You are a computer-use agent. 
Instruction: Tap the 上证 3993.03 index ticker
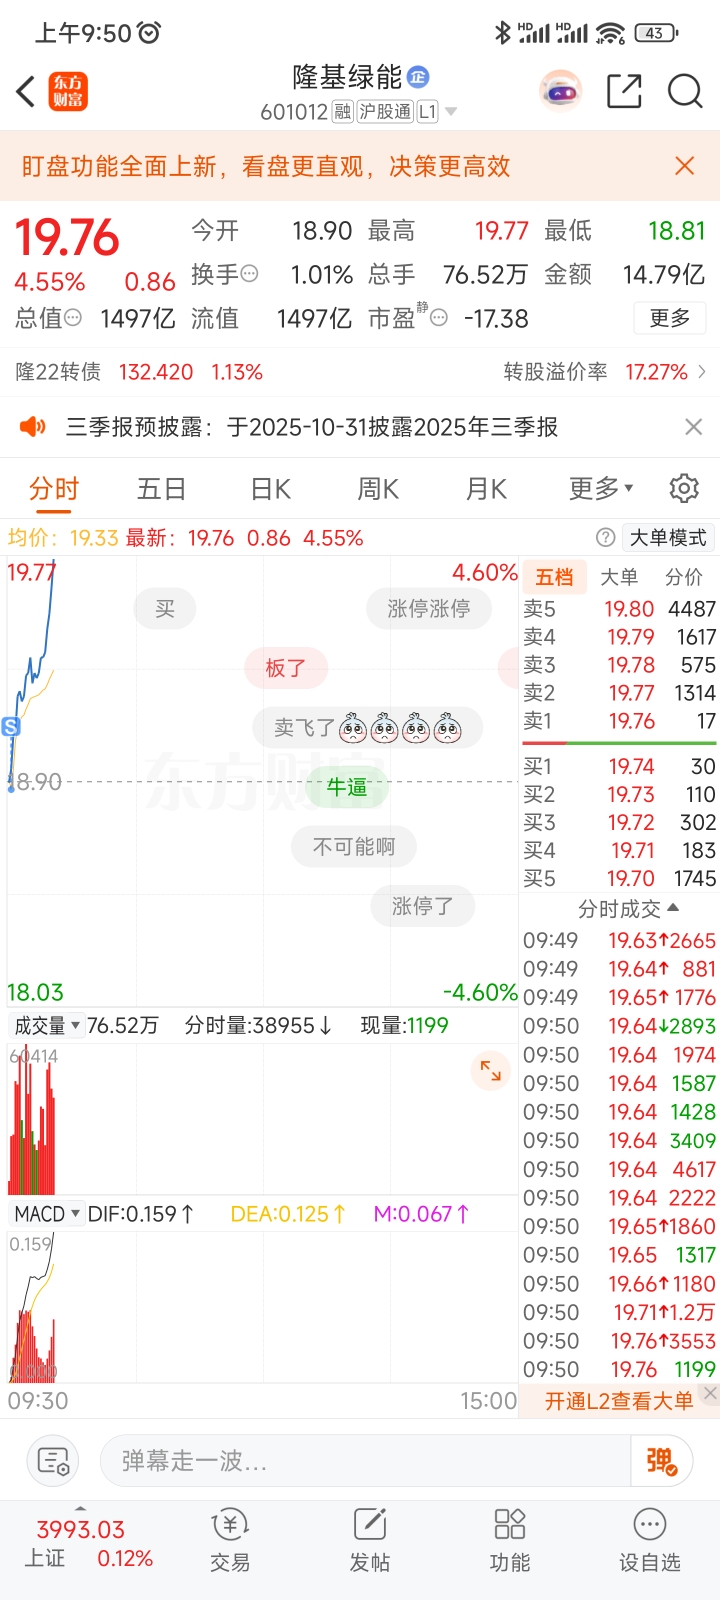(x=90, y=1543)
